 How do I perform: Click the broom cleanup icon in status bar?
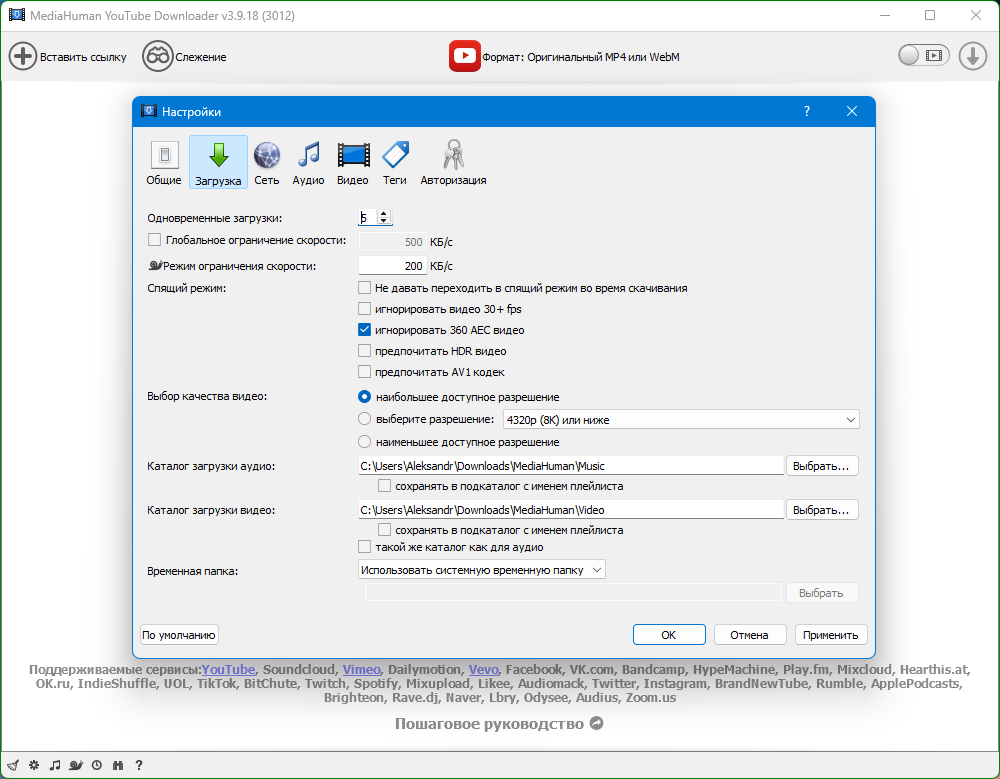pos(11,765)
